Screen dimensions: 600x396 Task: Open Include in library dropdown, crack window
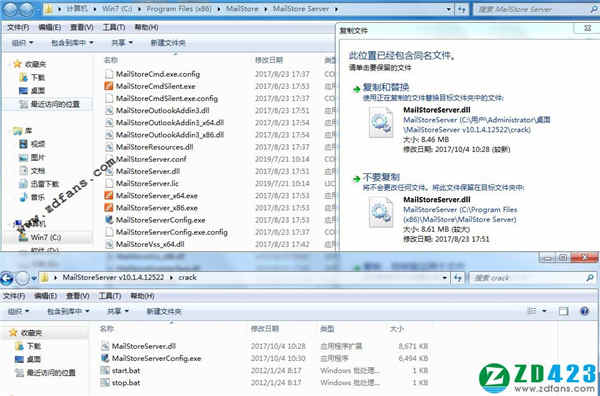[x=68, y=311]
